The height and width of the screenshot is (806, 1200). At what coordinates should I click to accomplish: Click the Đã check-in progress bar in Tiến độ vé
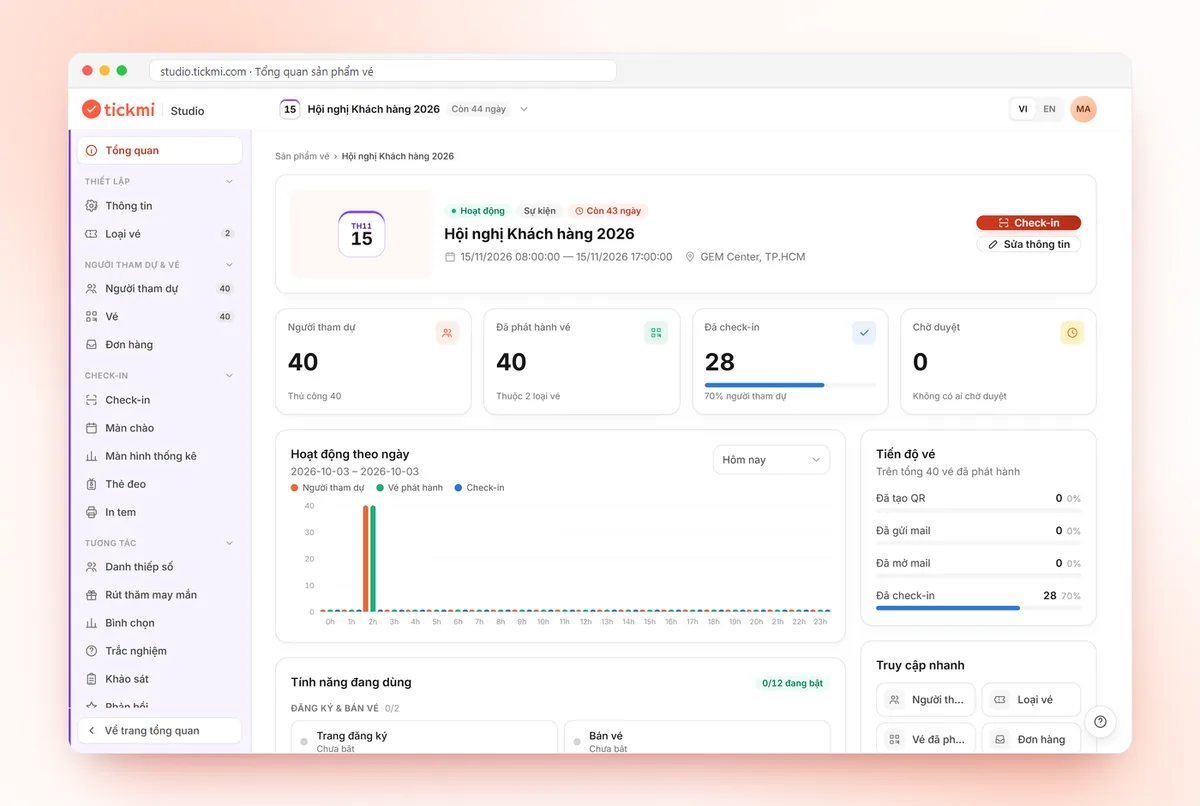[978, 608]
